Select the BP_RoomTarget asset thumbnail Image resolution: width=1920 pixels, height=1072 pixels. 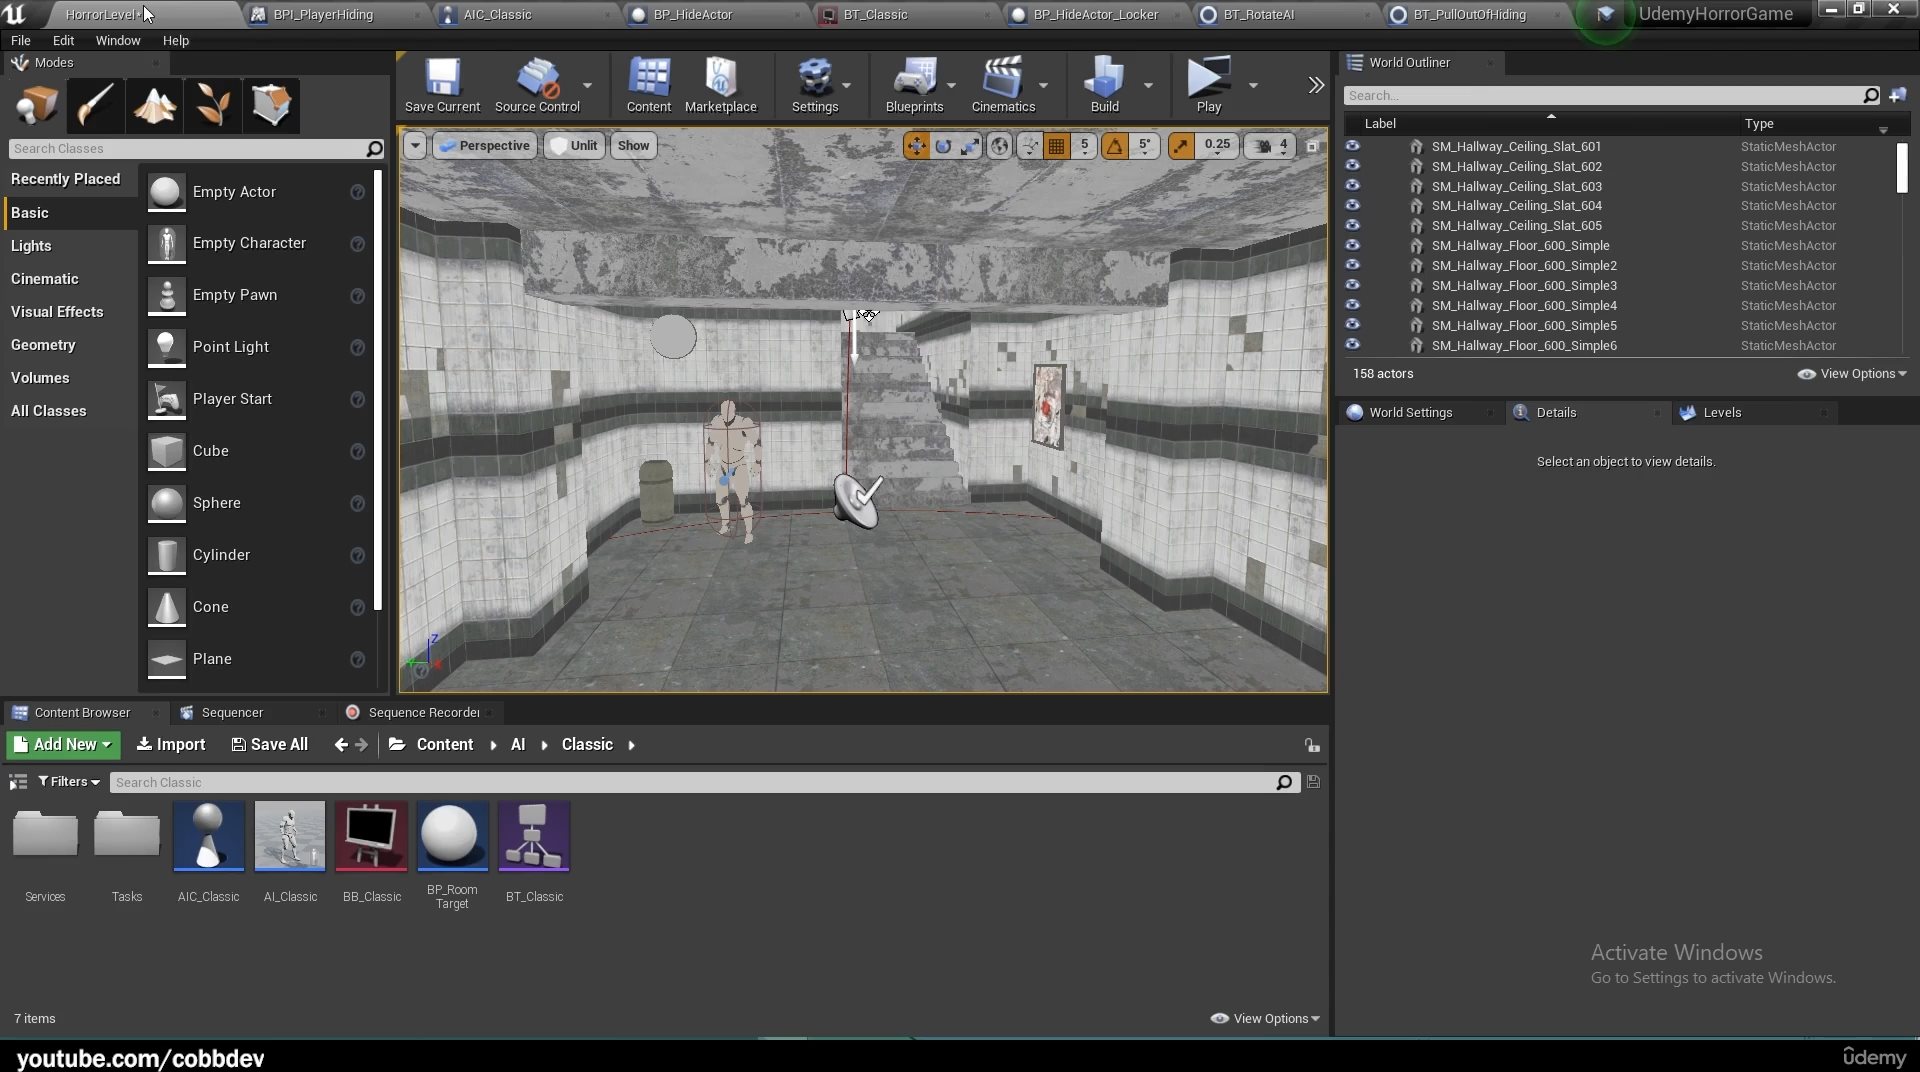[452, 836]
